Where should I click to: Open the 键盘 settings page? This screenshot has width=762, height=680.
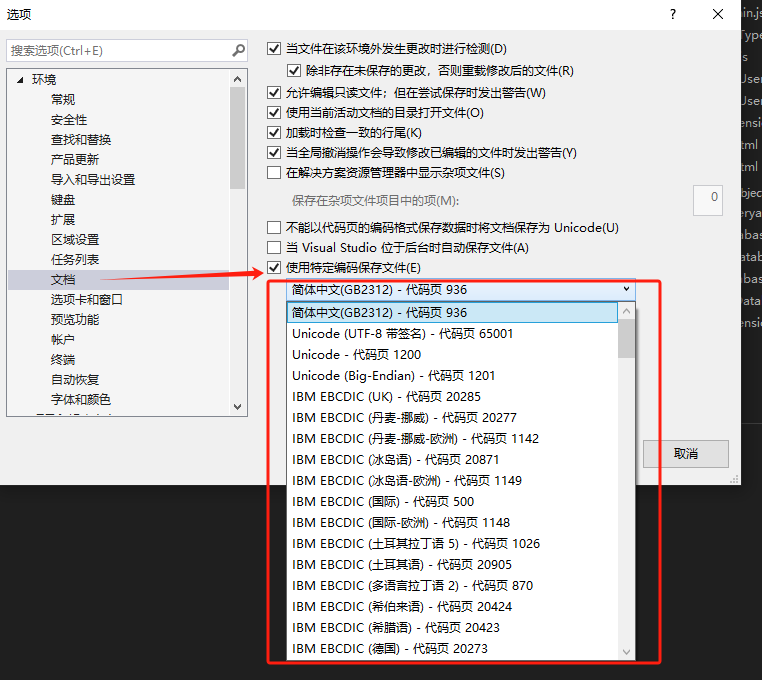(63, 200)
